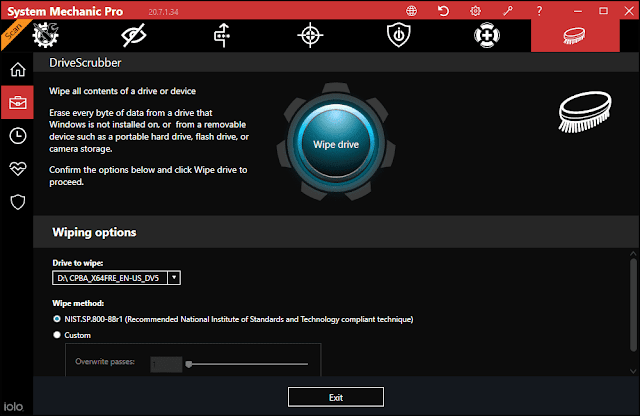Viewport: 640px width, 416px height.
Task: Click the DriveScrubber page title
Action: [85, 63]
